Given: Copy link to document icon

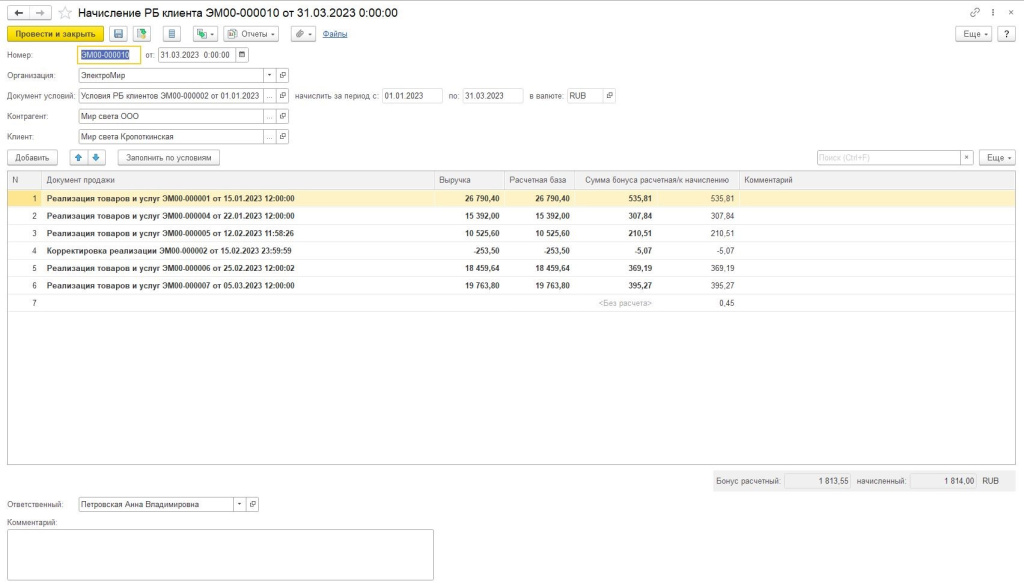Looking at the screenshot, I should (x=975, y=13).
